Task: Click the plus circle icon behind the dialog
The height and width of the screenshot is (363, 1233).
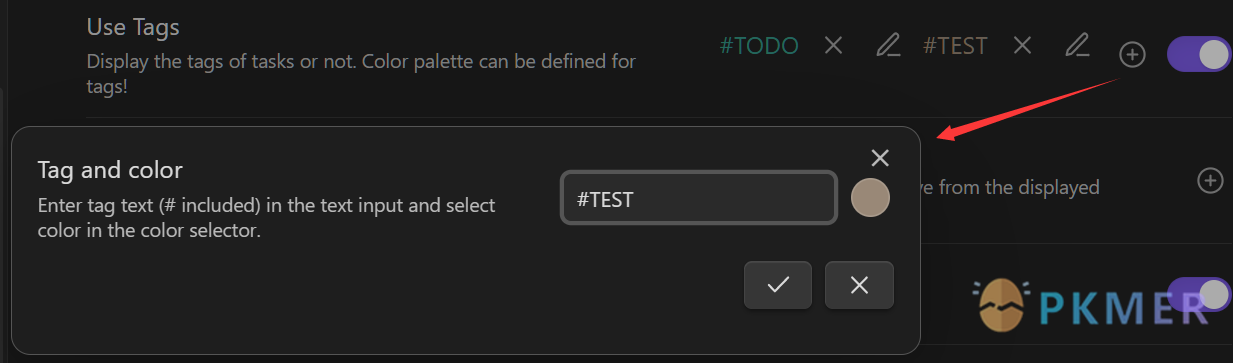Action: coord(1210,181)
